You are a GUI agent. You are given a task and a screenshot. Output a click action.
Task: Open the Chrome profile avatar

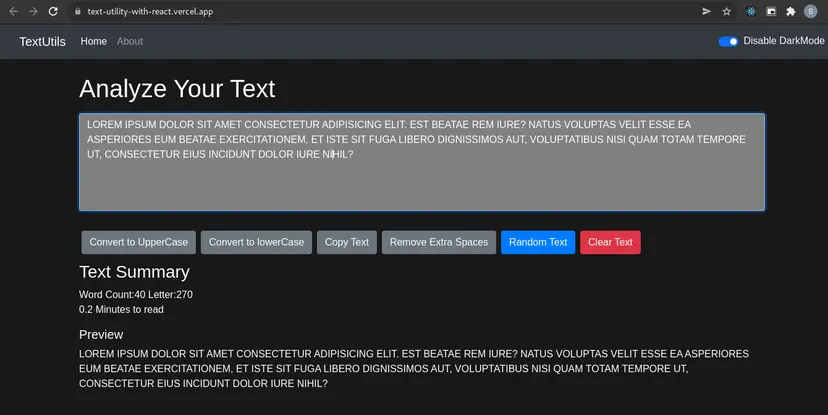(810, 12)
